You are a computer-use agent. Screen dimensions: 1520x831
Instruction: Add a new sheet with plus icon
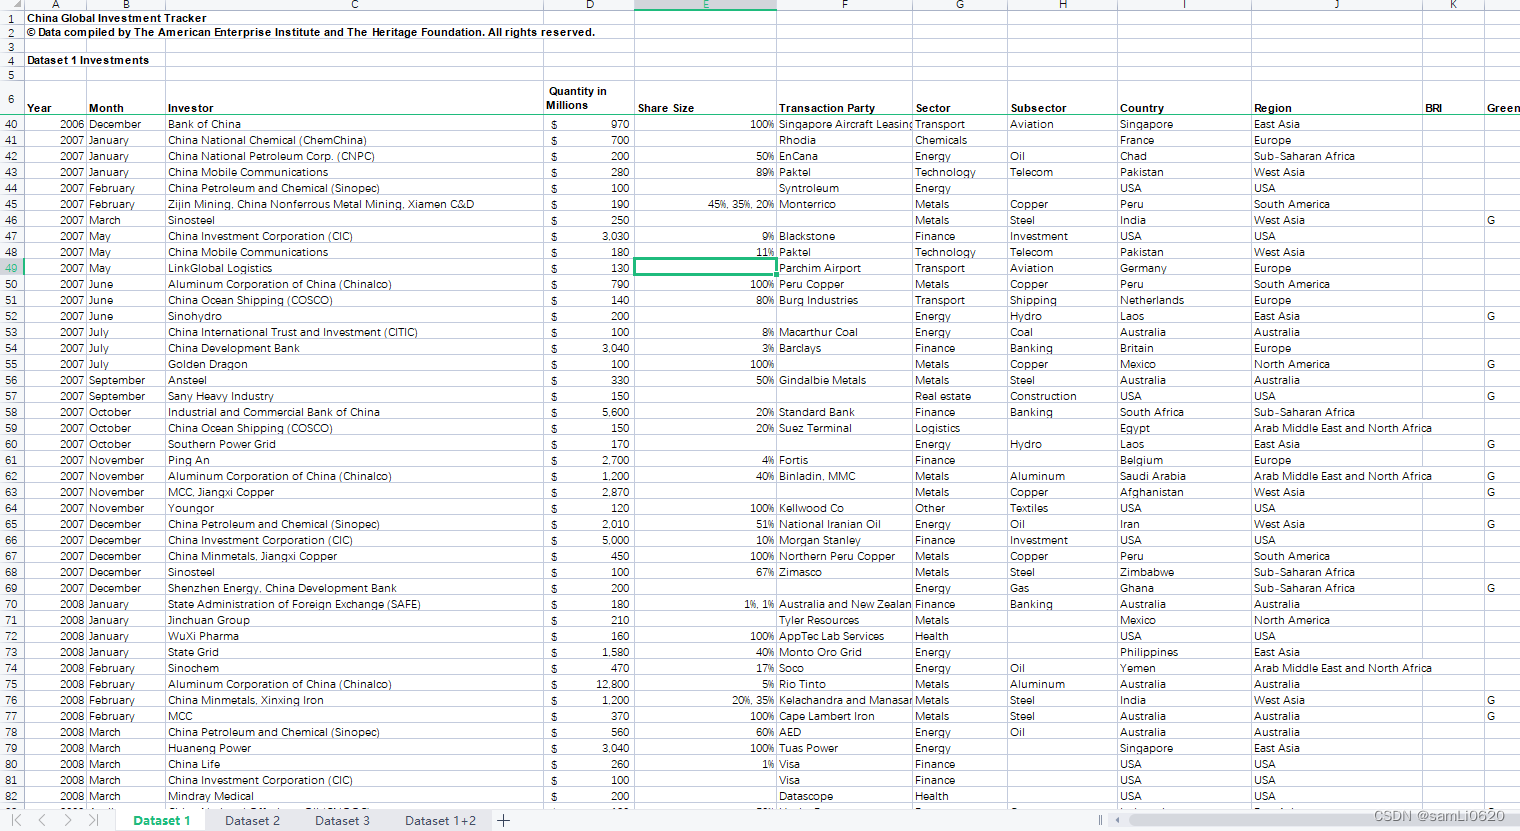503,820
